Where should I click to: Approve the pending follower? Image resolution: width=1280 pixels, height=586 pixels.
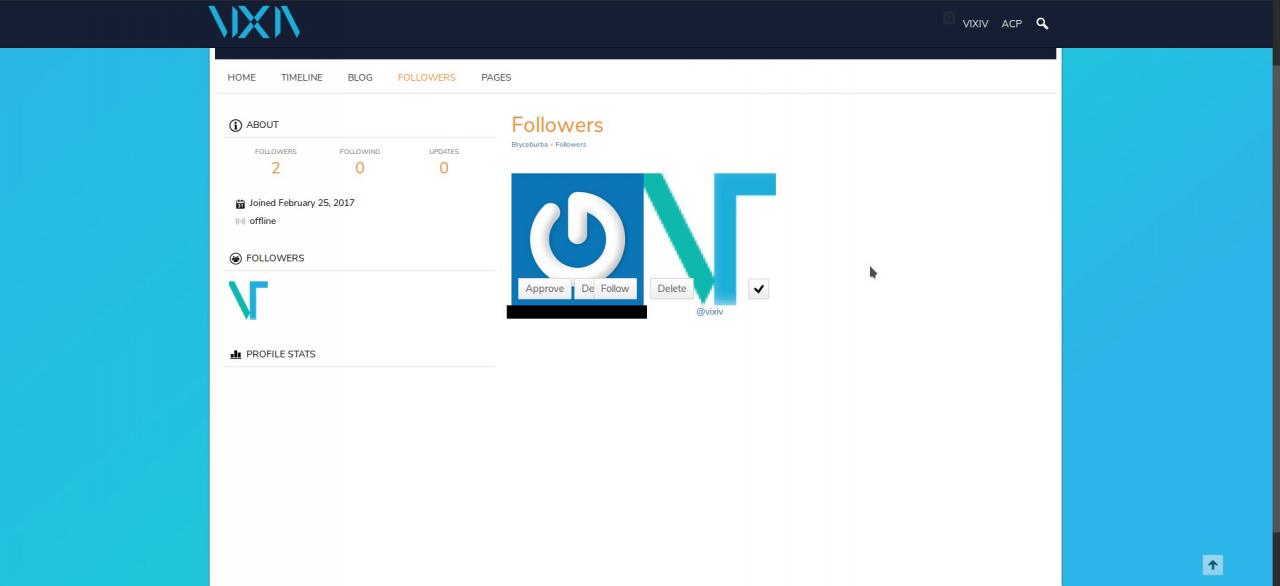point(545,288)
